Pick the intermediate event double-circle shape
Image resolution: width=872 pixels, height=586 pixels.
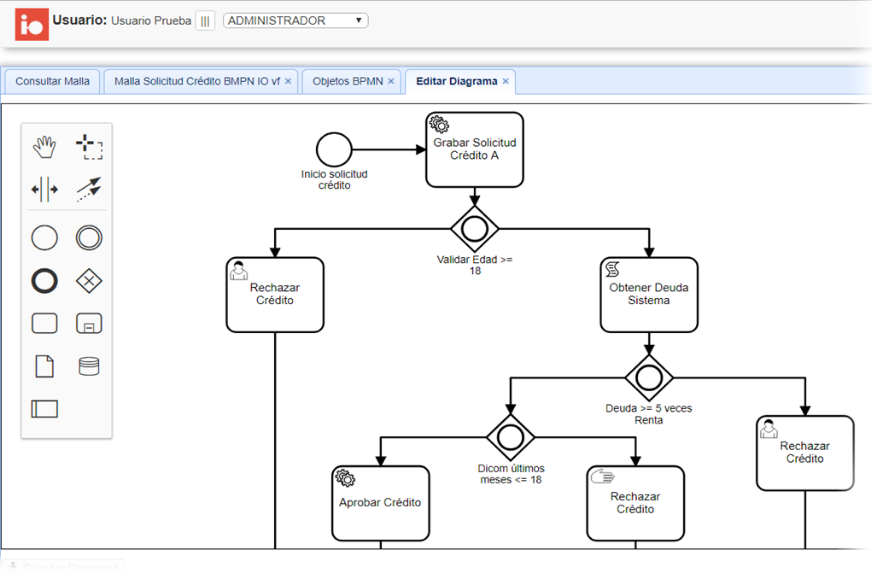tap(89, 238)
